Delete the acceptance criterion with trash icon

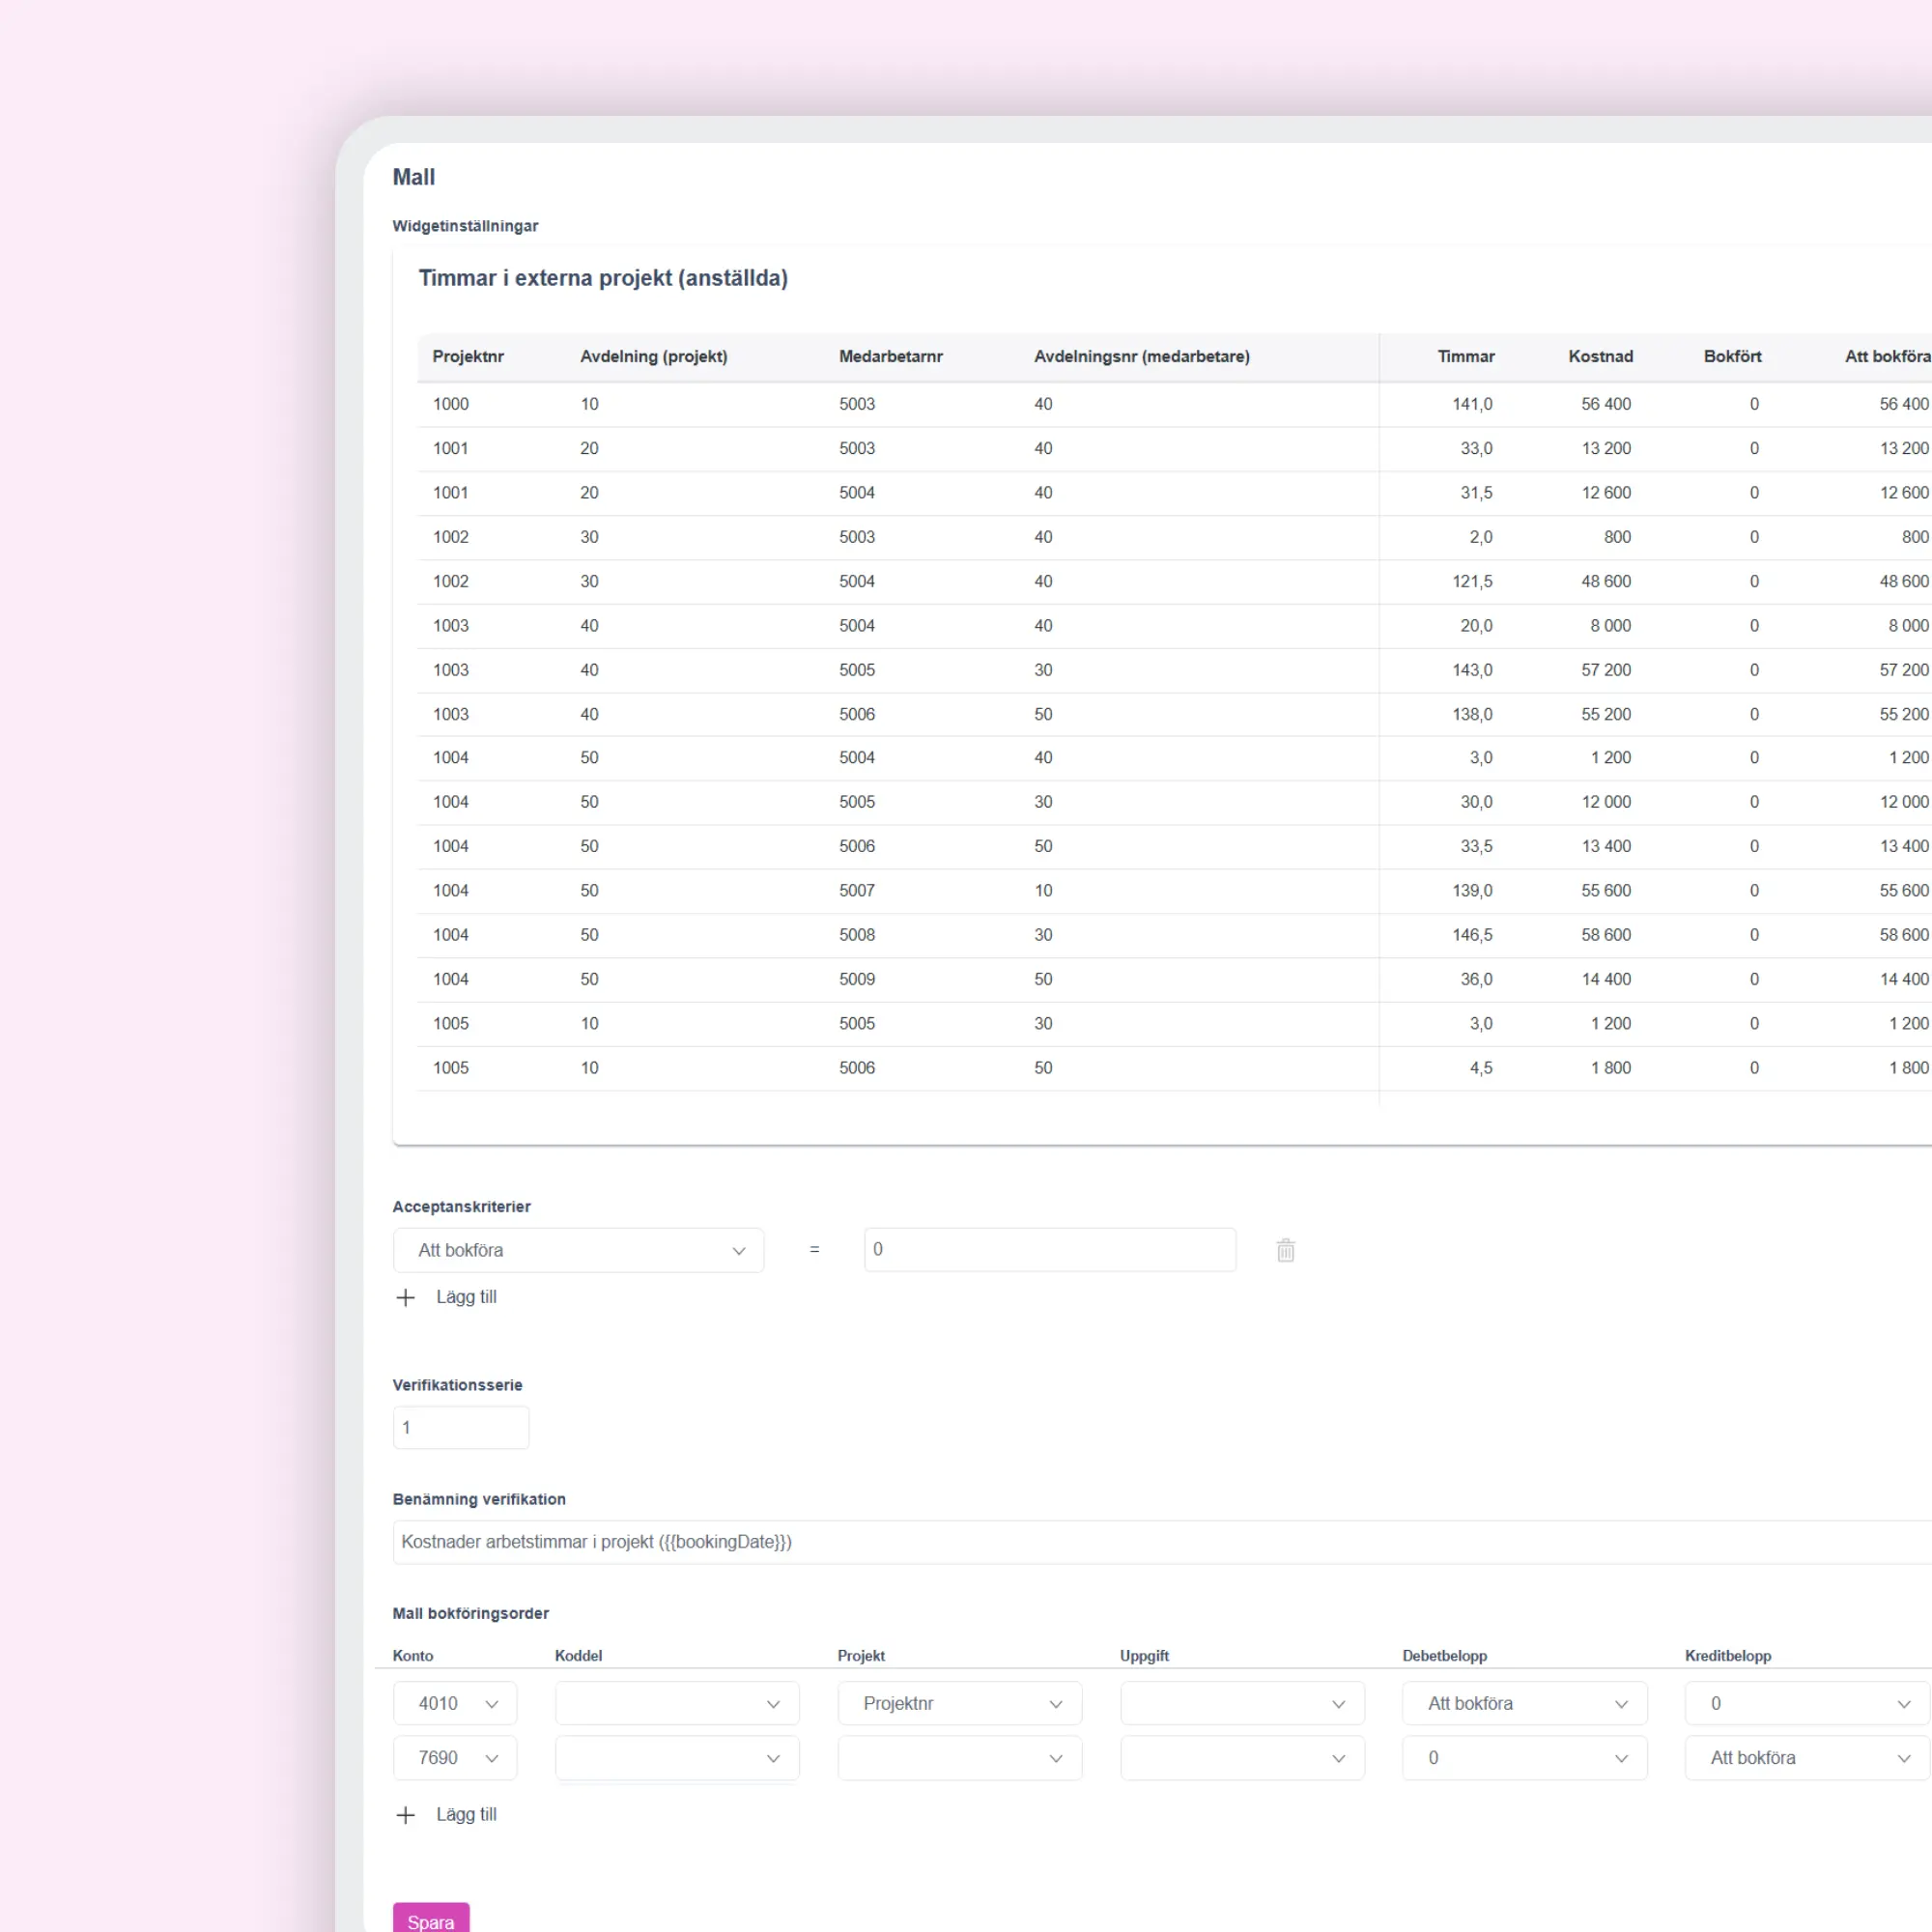point(1285,1250)
